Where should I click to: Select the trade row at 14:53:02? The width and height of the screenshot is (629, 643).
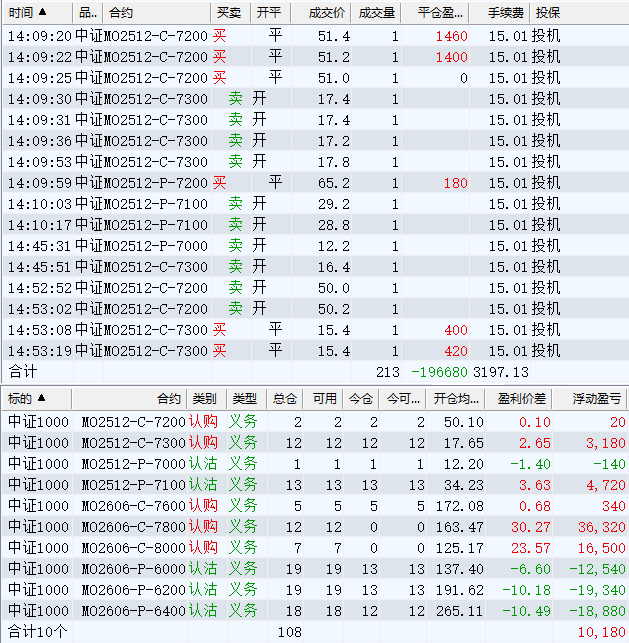pos(316,309)
